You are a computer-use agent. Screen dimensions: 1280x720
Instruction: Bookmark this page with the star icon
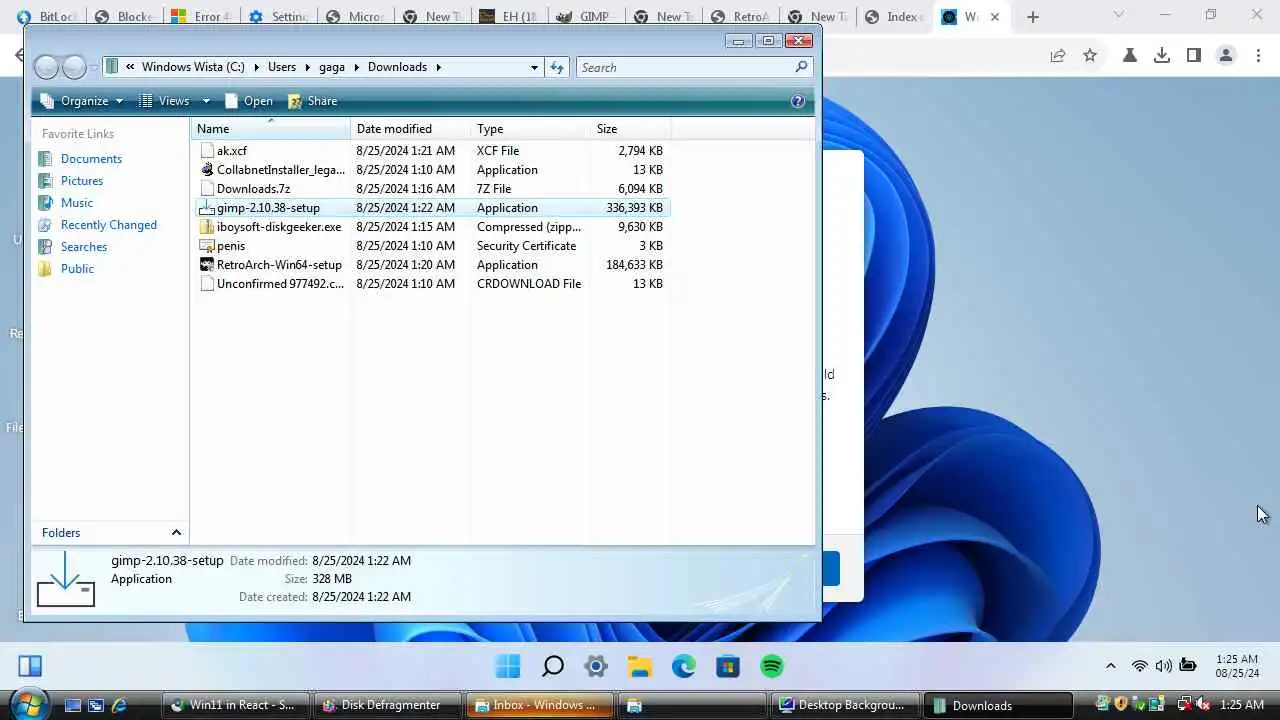[1090, 56]
